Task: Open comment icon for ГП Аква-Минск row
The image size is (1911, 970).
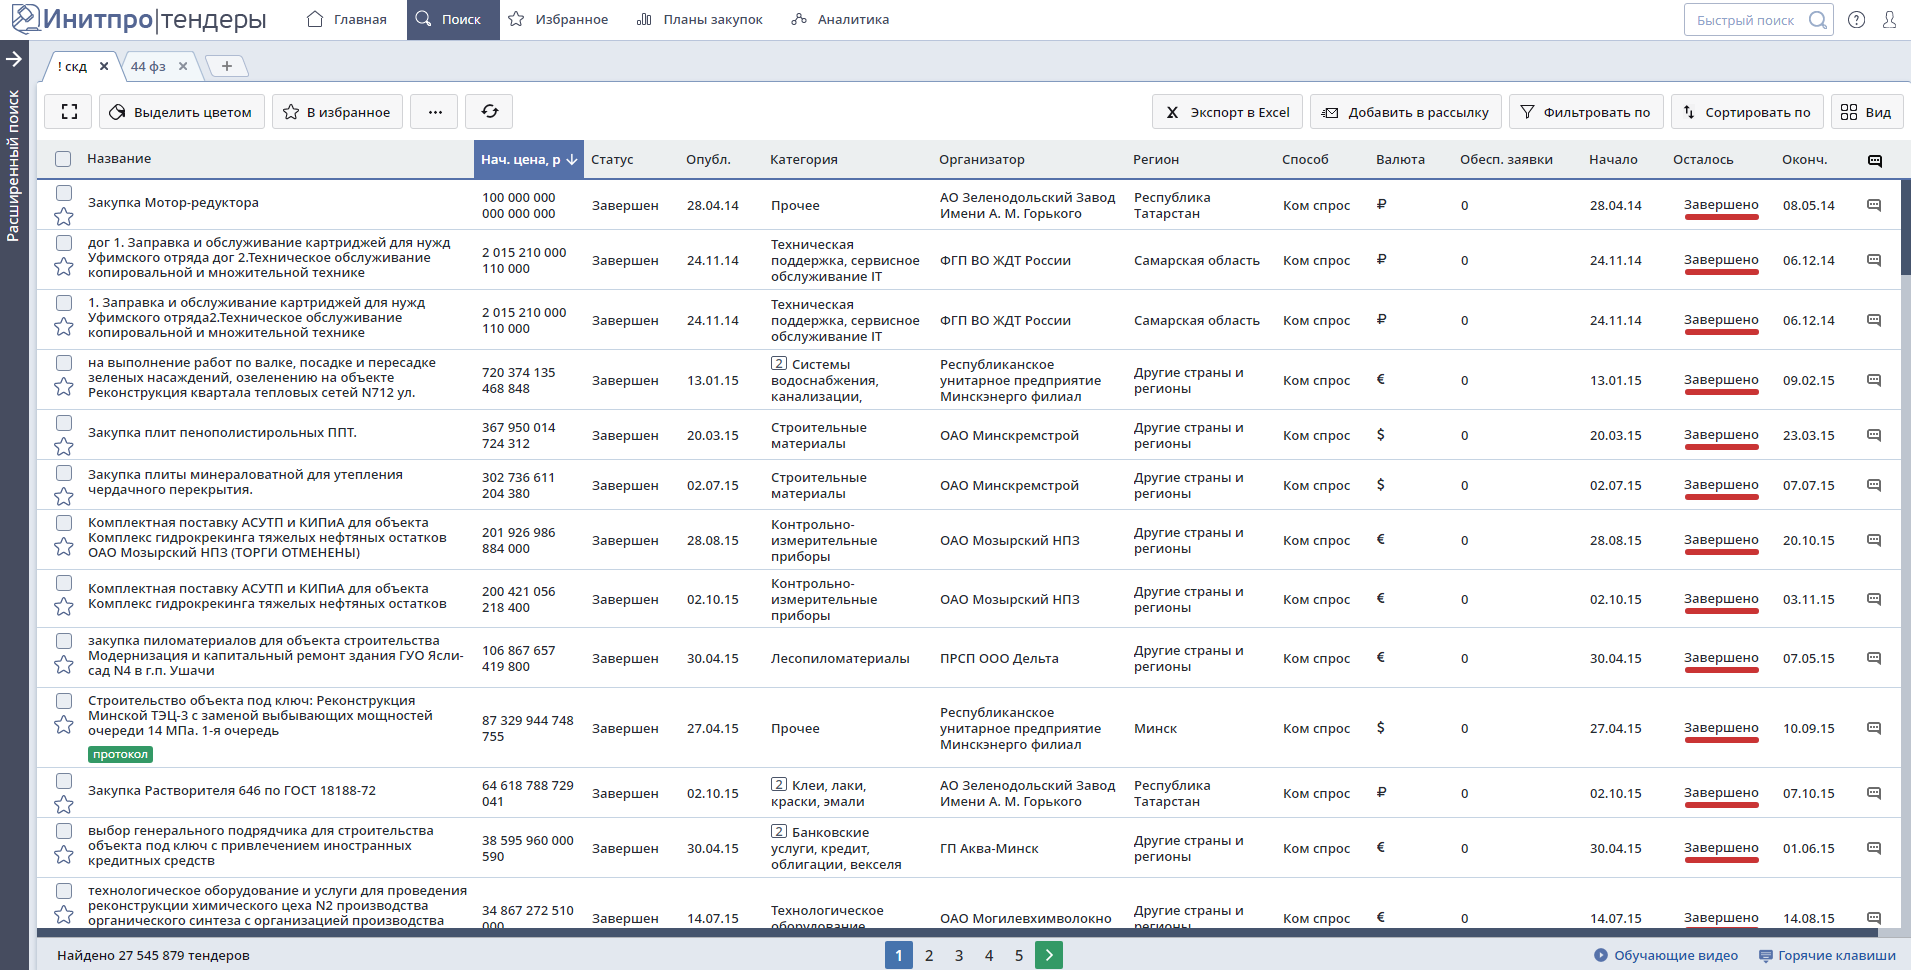Action: coord(1874,848)
